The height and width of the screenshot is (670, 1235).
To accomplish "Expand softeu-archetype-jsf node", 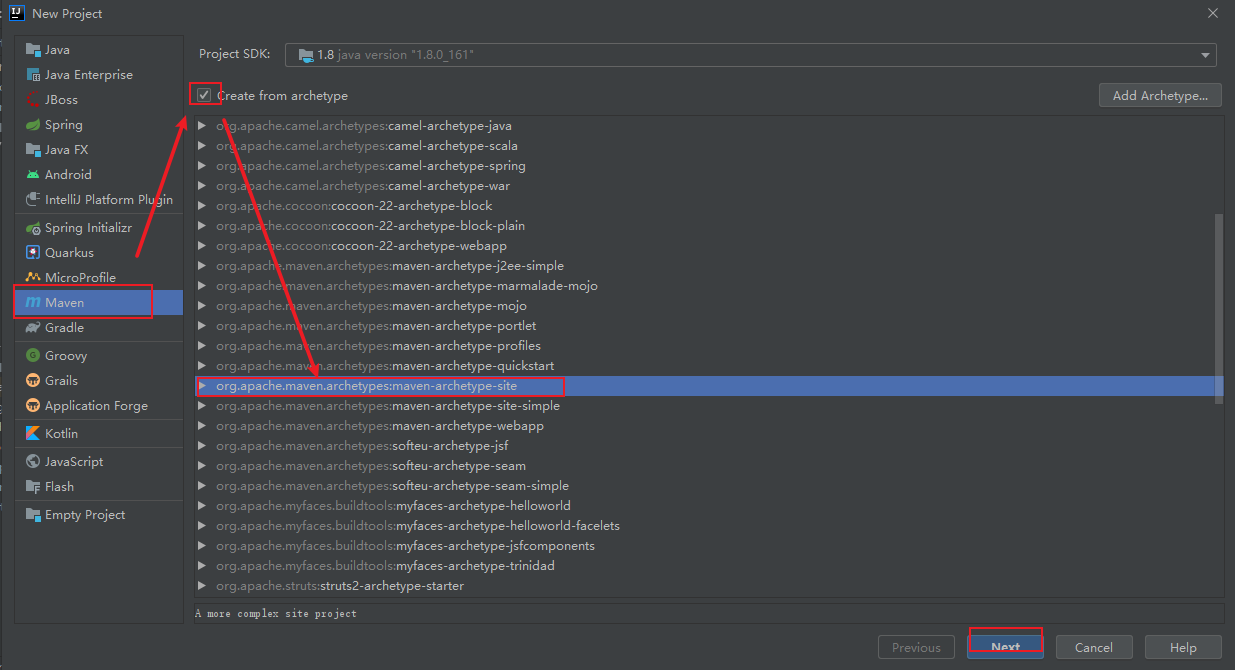I will [202, 446].
